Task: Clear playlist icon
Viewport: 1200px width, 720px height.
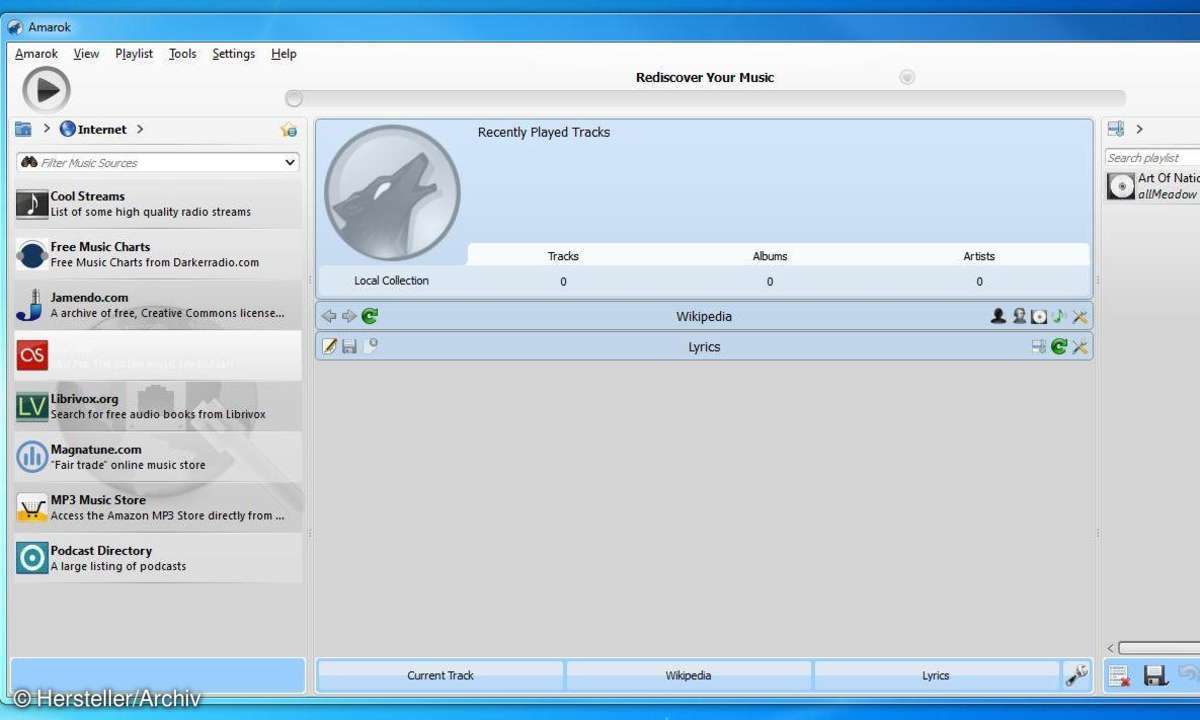Action: [x=1119, y=676]
